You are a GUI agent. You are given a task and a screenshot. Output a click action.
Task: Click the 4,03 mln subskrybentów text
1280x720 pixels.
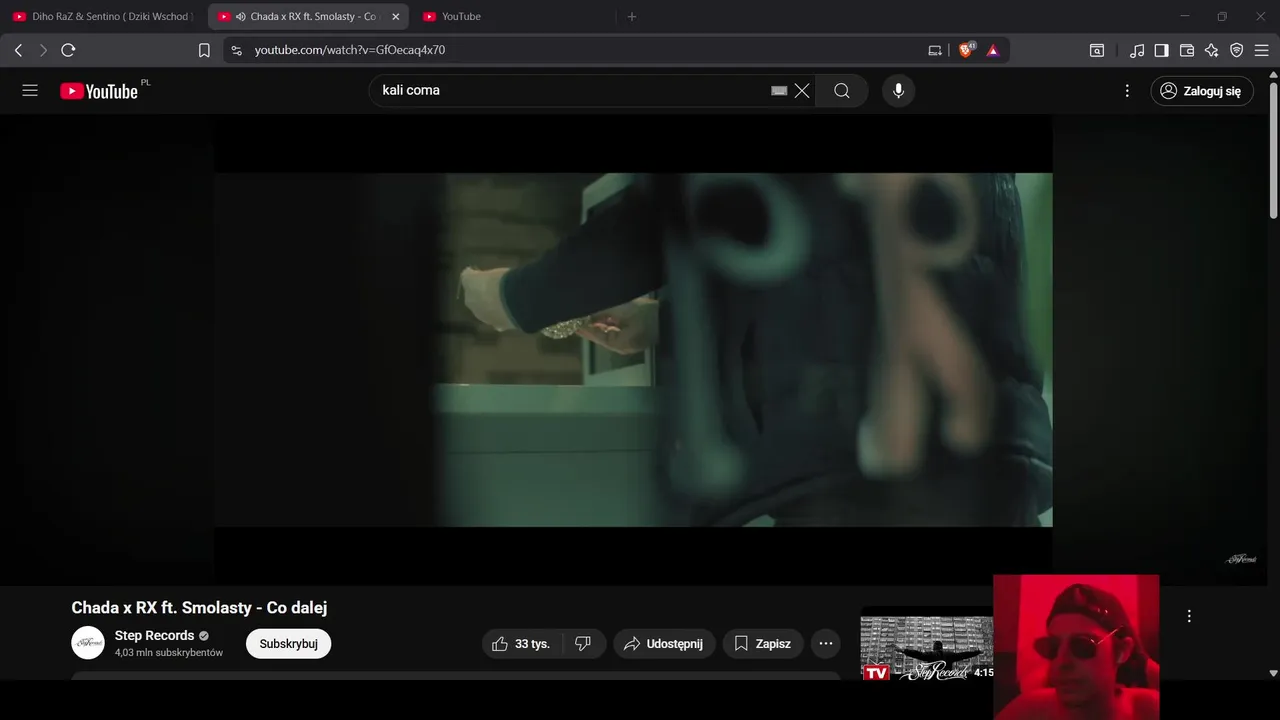(x=169, y=652)
